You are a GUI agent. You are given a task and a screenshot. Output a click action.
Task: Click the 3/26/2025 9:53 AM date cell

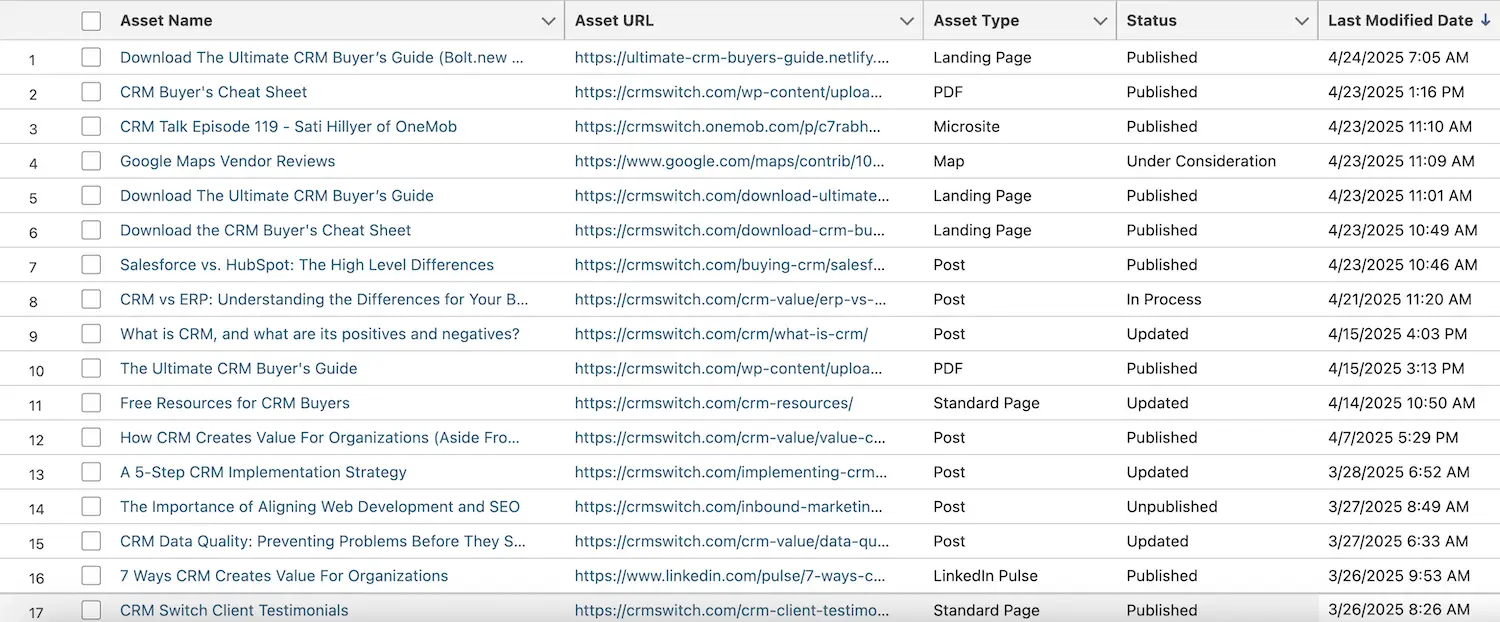tap(1399, 576)
